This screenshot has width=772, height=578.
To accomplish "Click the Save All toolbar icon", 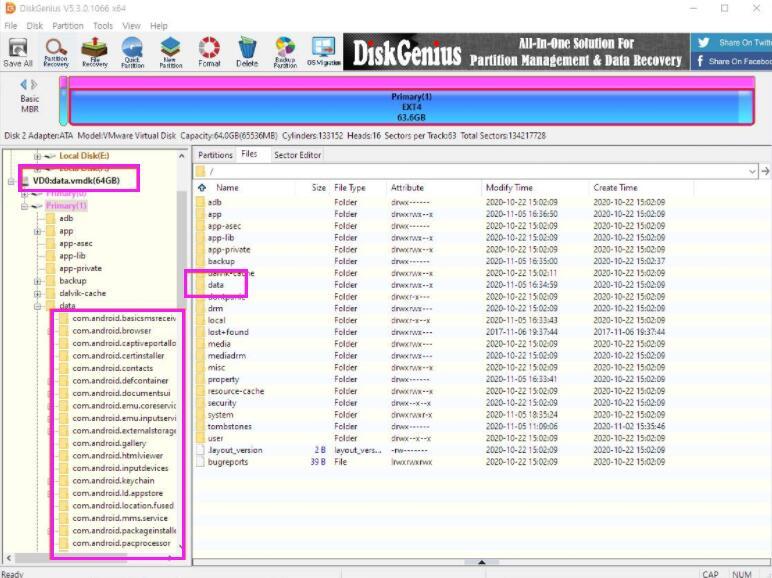I will [x=18, y=52].
